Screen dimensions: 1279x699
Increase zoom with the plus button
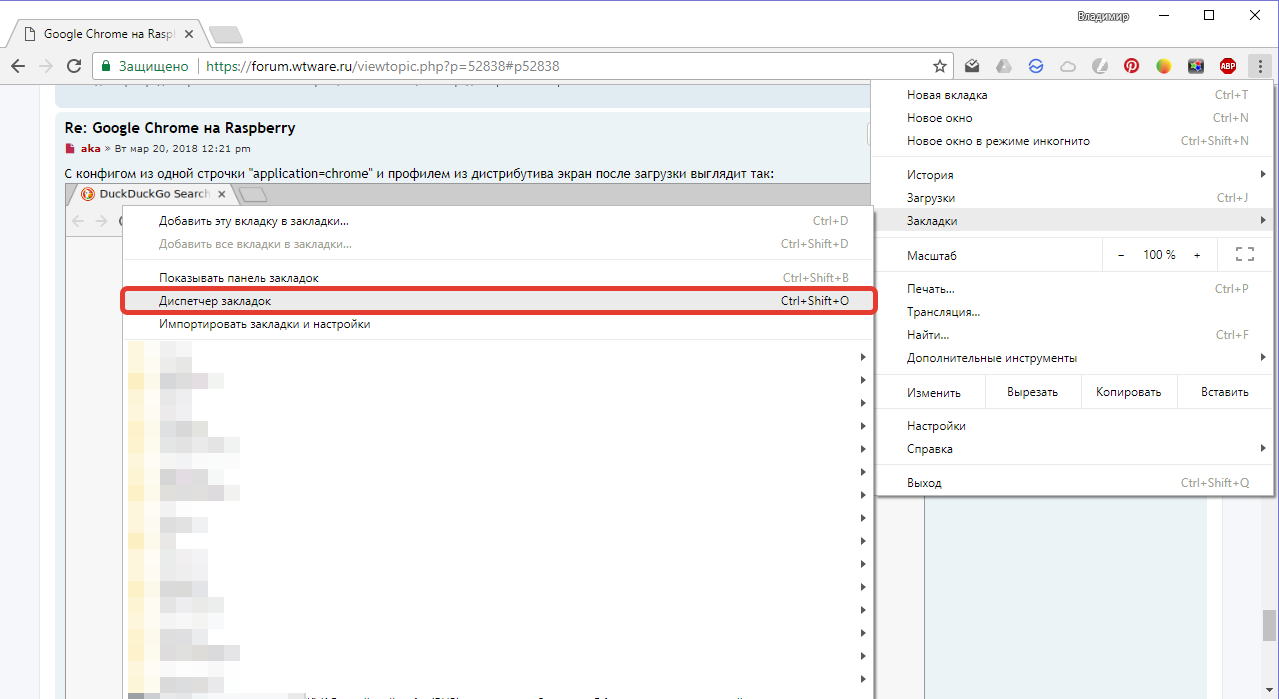(1197, 255)
